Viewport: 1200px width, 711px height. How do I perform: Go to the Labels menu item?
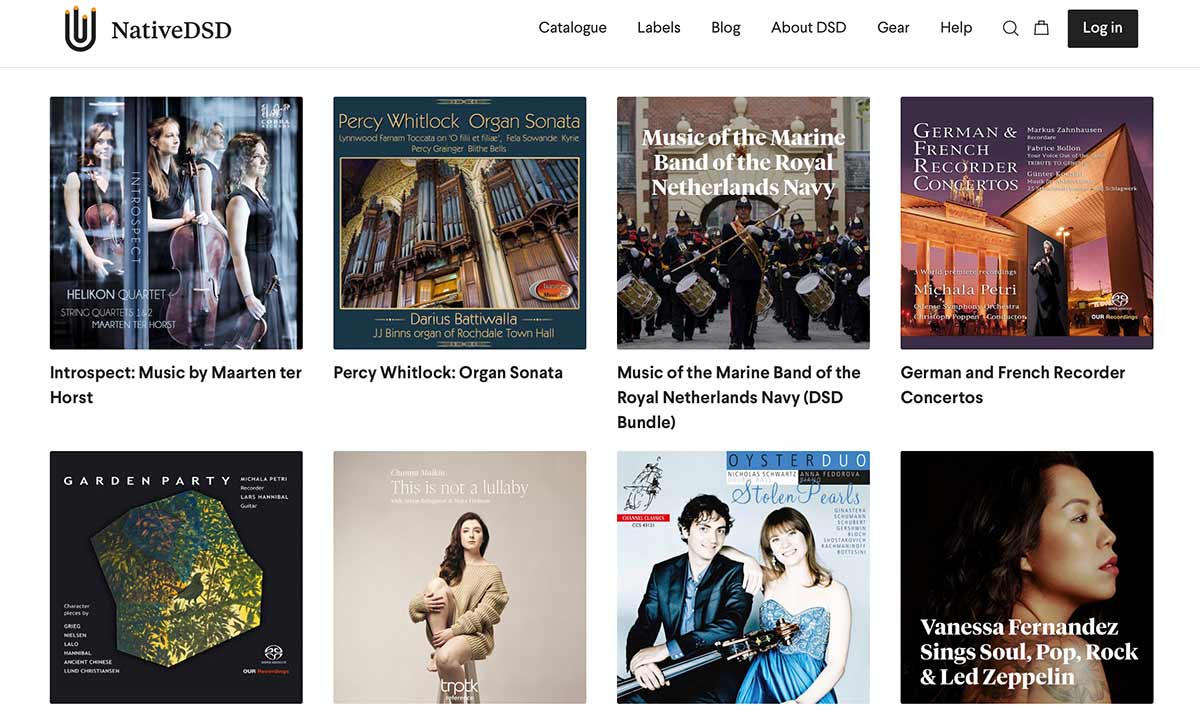click(x=658, y=28)
